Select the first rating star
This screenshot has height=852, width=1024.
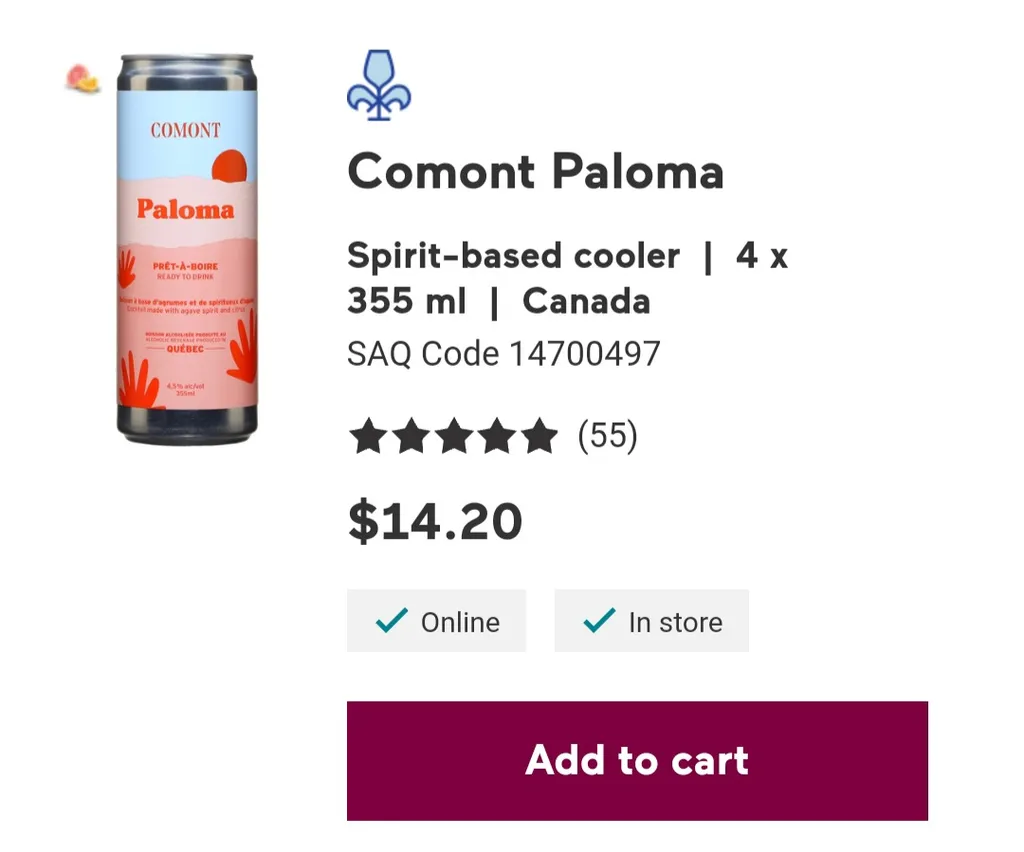point(368,435)
